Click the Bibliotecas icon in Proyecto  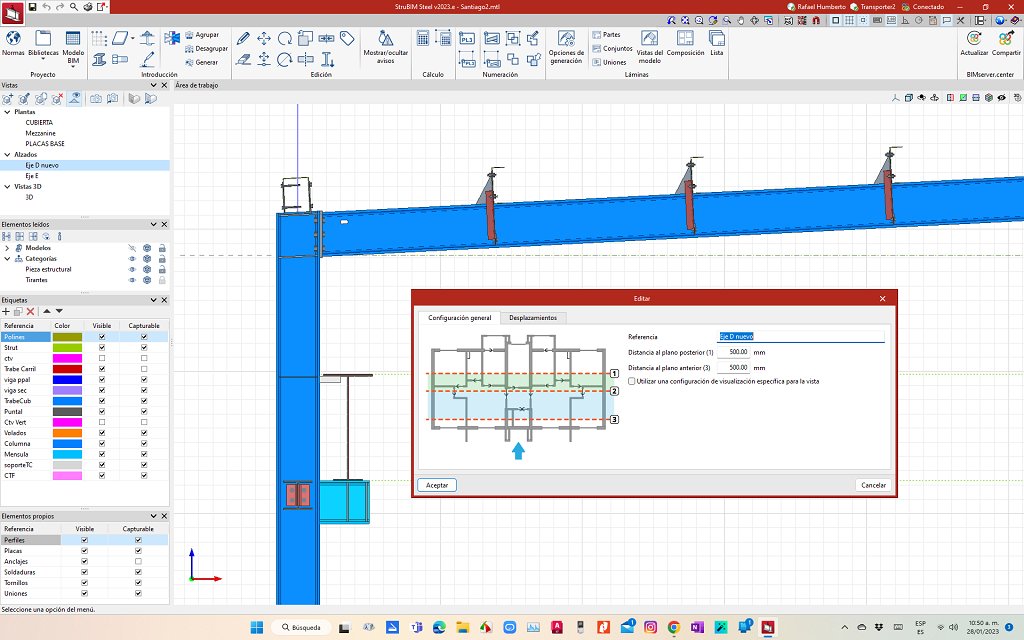point(43,38)
